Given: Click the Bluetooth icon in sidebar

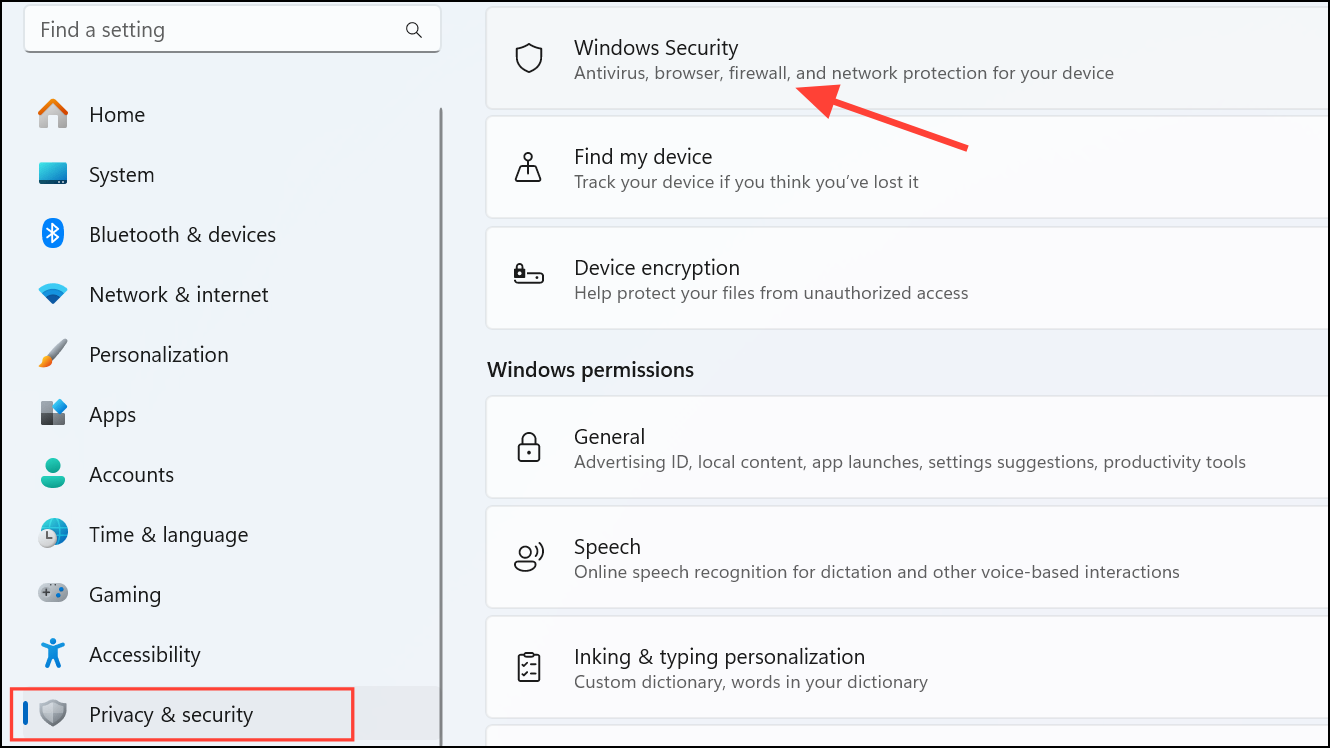Looking at the screenshot, I should 53,234.
